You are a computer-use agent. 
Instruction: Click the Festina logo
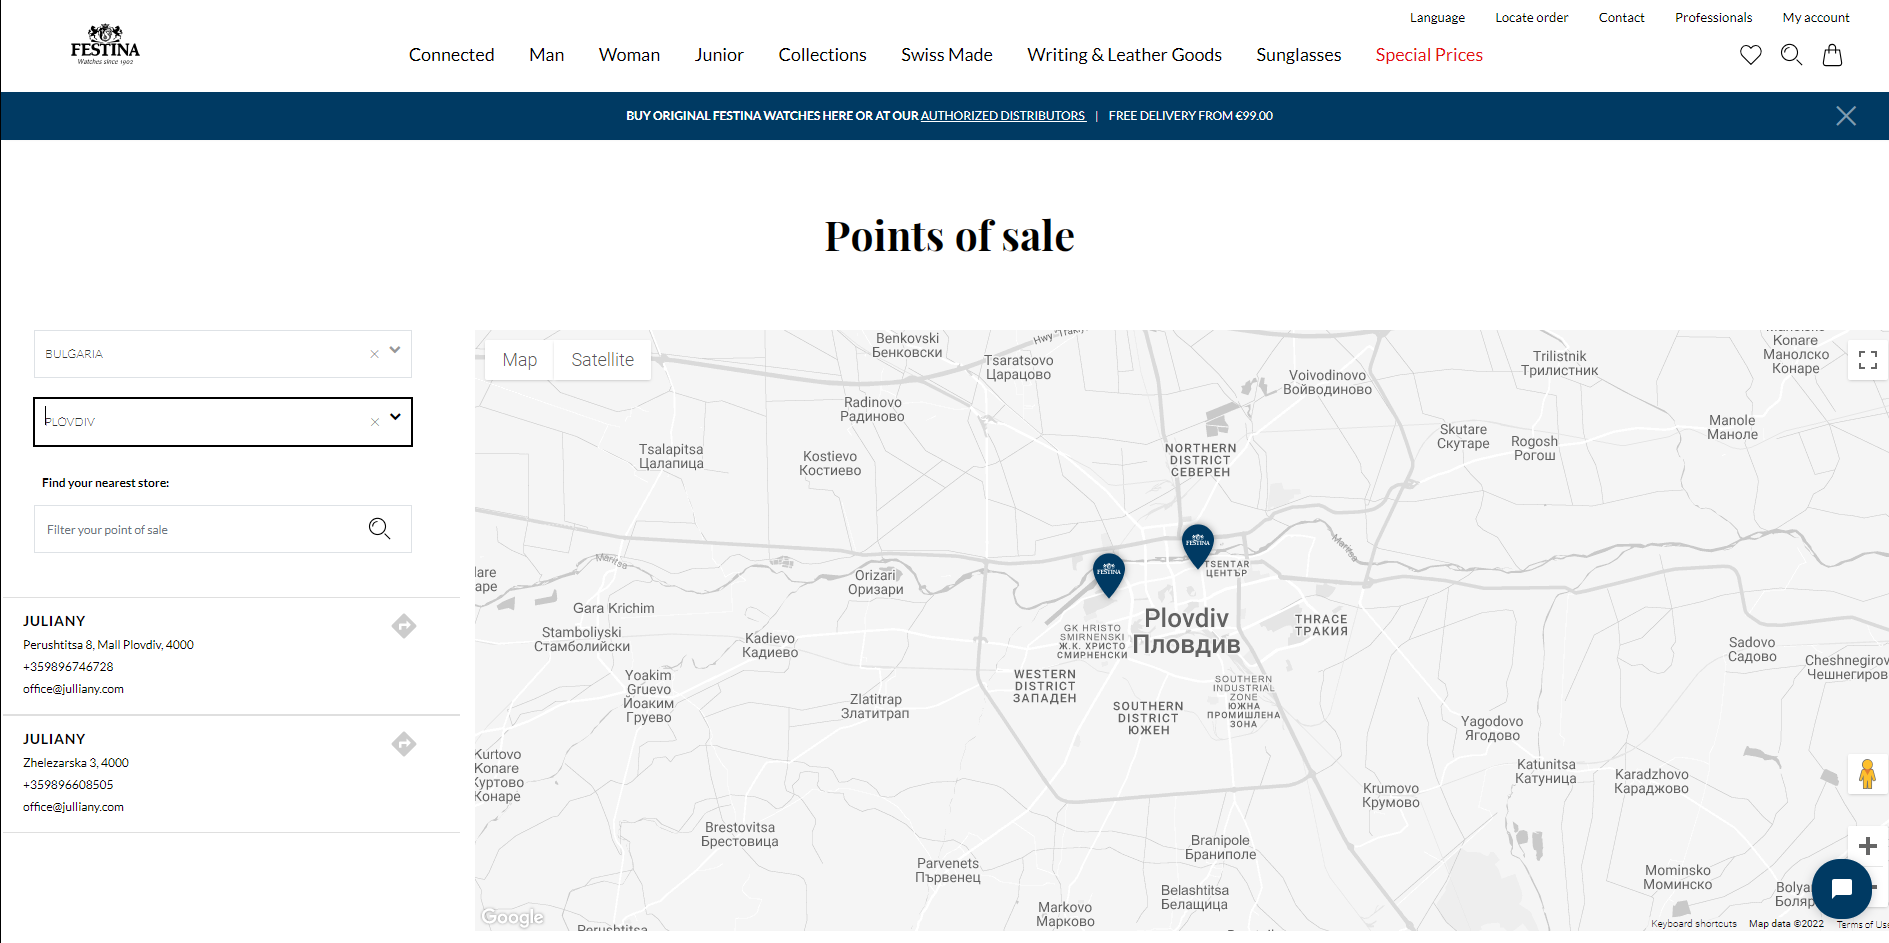(105, 46)
